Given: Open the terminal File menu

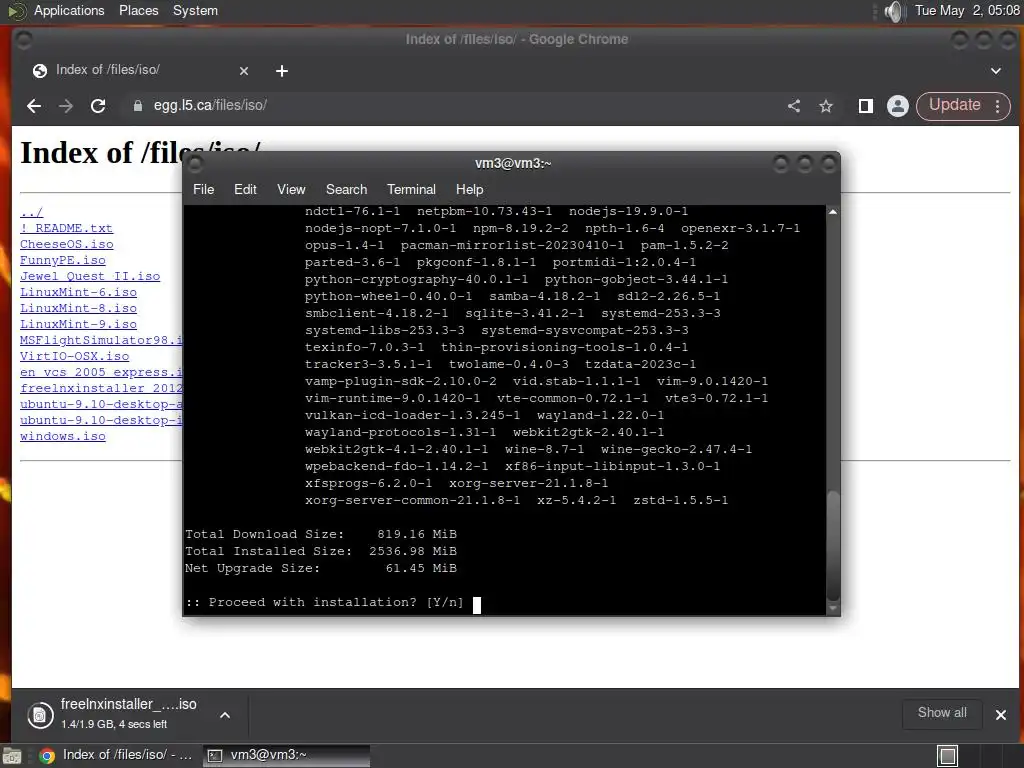Looking at the screenshot, I should 203,189.
